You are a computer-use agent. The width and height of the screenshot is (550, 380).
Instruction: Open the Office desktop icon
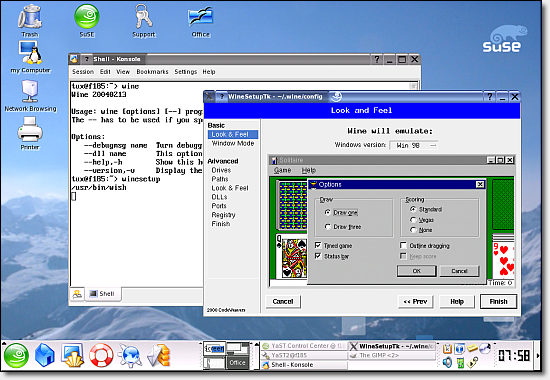[201, 21]
